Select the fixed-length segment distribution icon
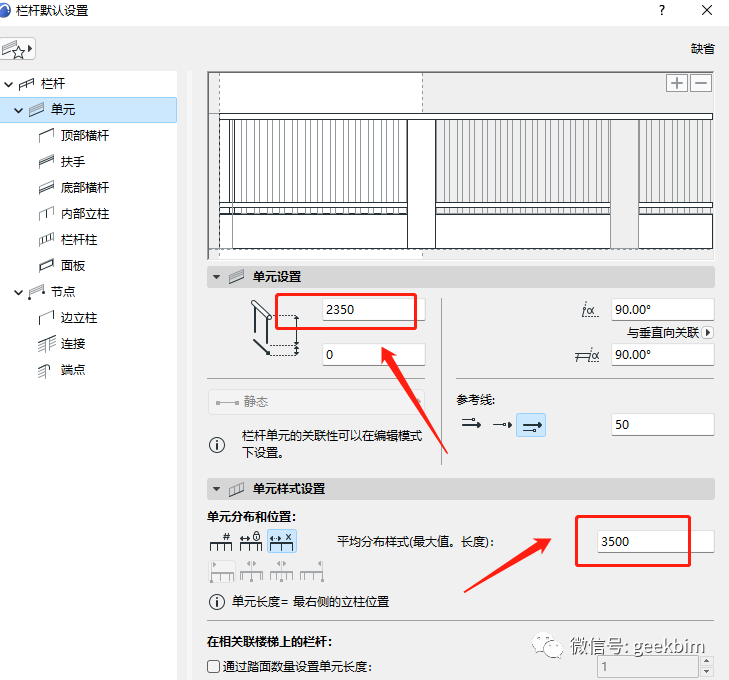Viewport: 729px width, 680px height. pyautogui.click(x=250, y=541)
